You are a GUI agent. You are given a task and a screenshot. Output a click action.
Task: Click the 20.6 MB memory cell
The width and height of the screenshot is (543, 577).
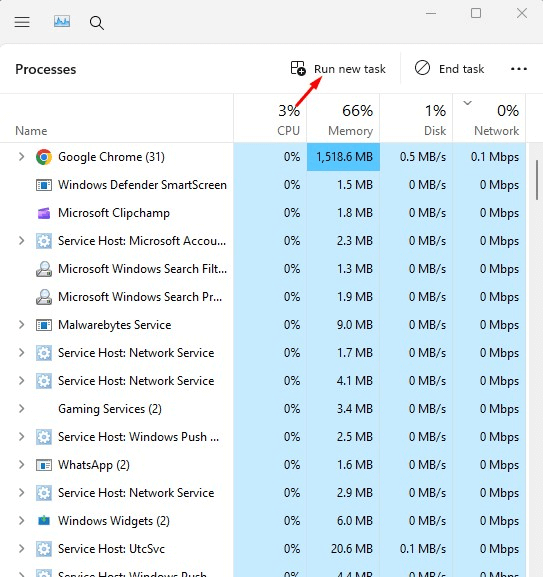point(352,549)
